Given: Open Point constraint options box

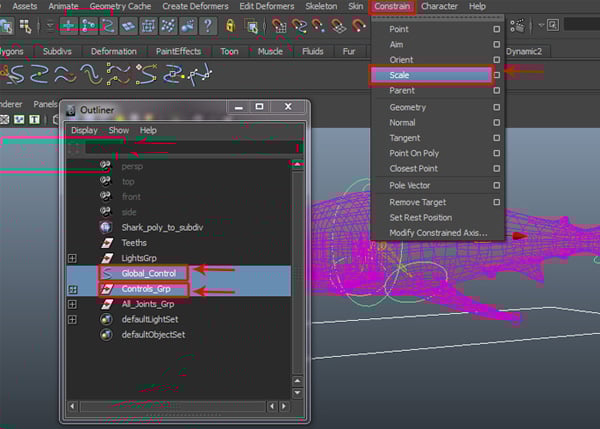Looking at the screenshot, I should click(x=496, y=29).
